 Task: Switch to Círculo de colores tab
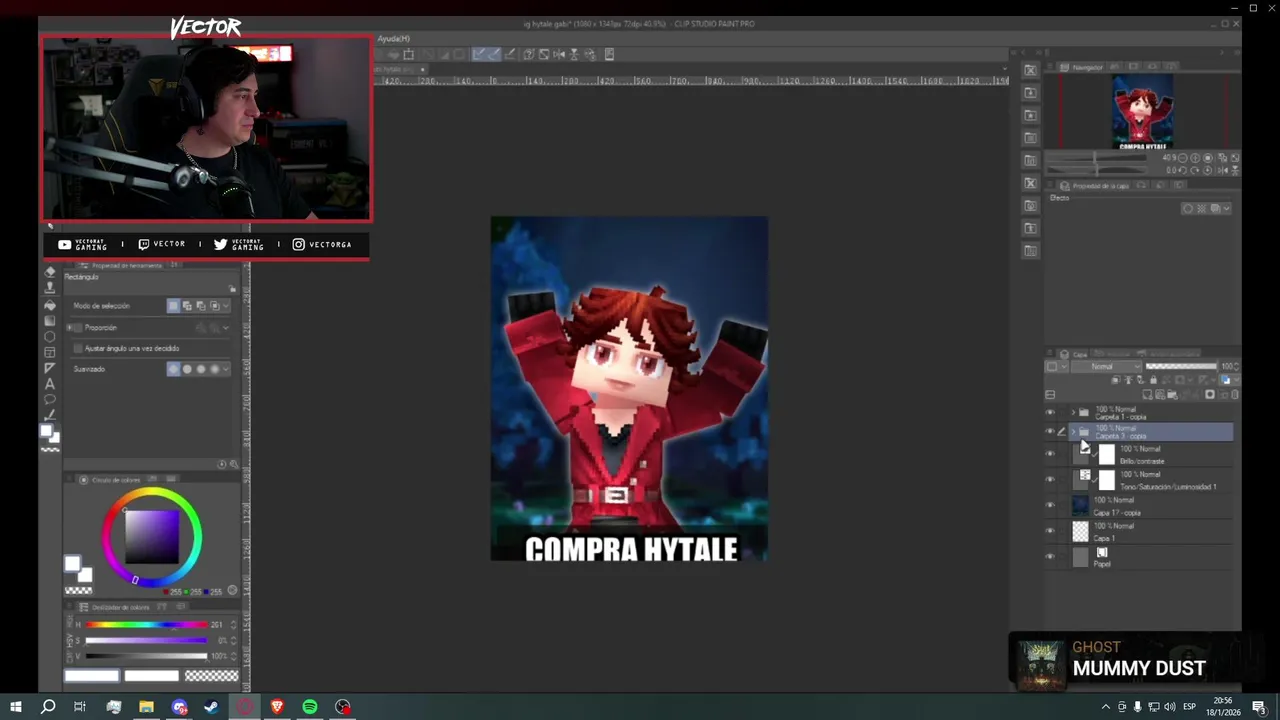[x=111, y=480]
